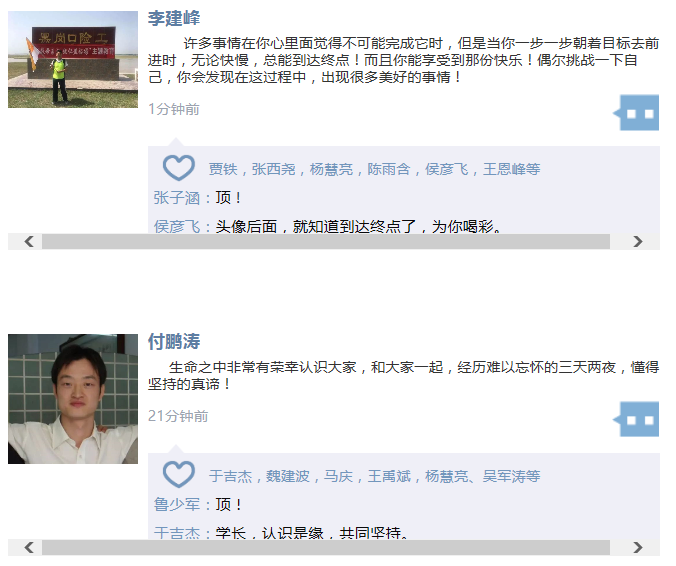Viewport: 676px width, 566px height.
Task: Click the upper horizontal scrollbar track
Action: 326,242
